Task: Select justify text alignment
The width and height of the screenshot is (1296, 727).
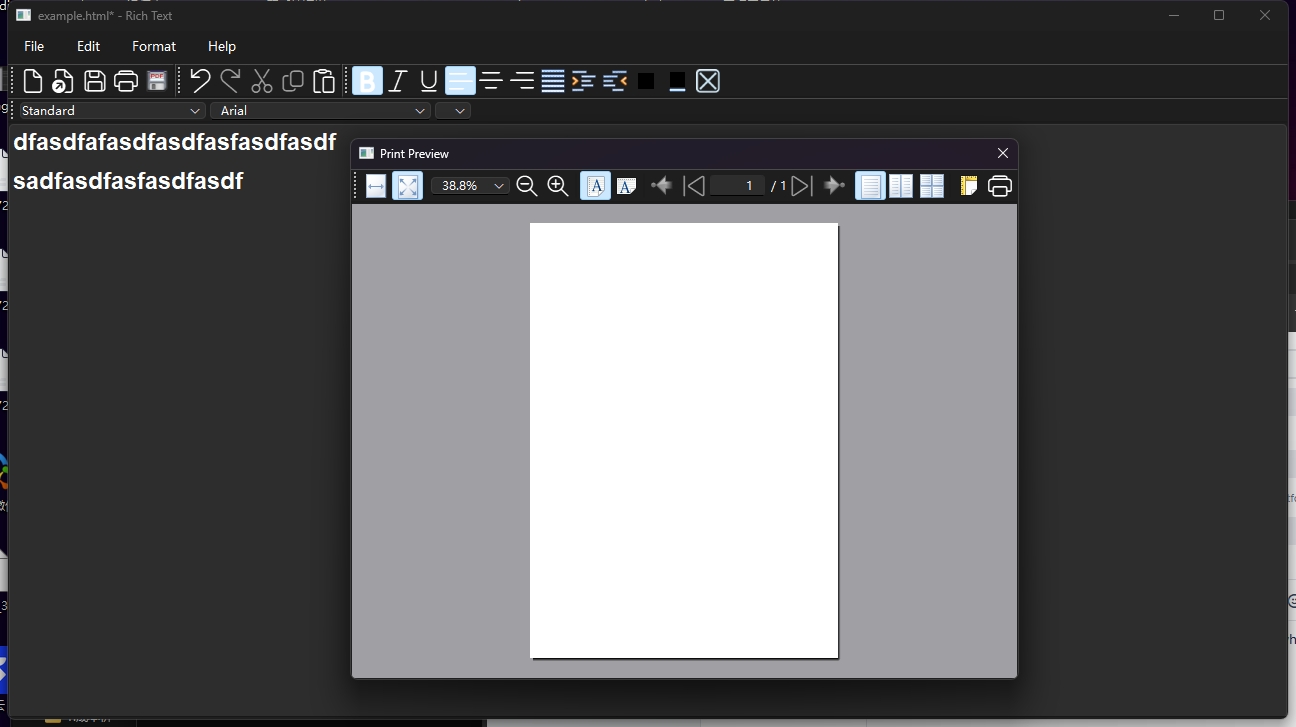Action: point(553,81)
